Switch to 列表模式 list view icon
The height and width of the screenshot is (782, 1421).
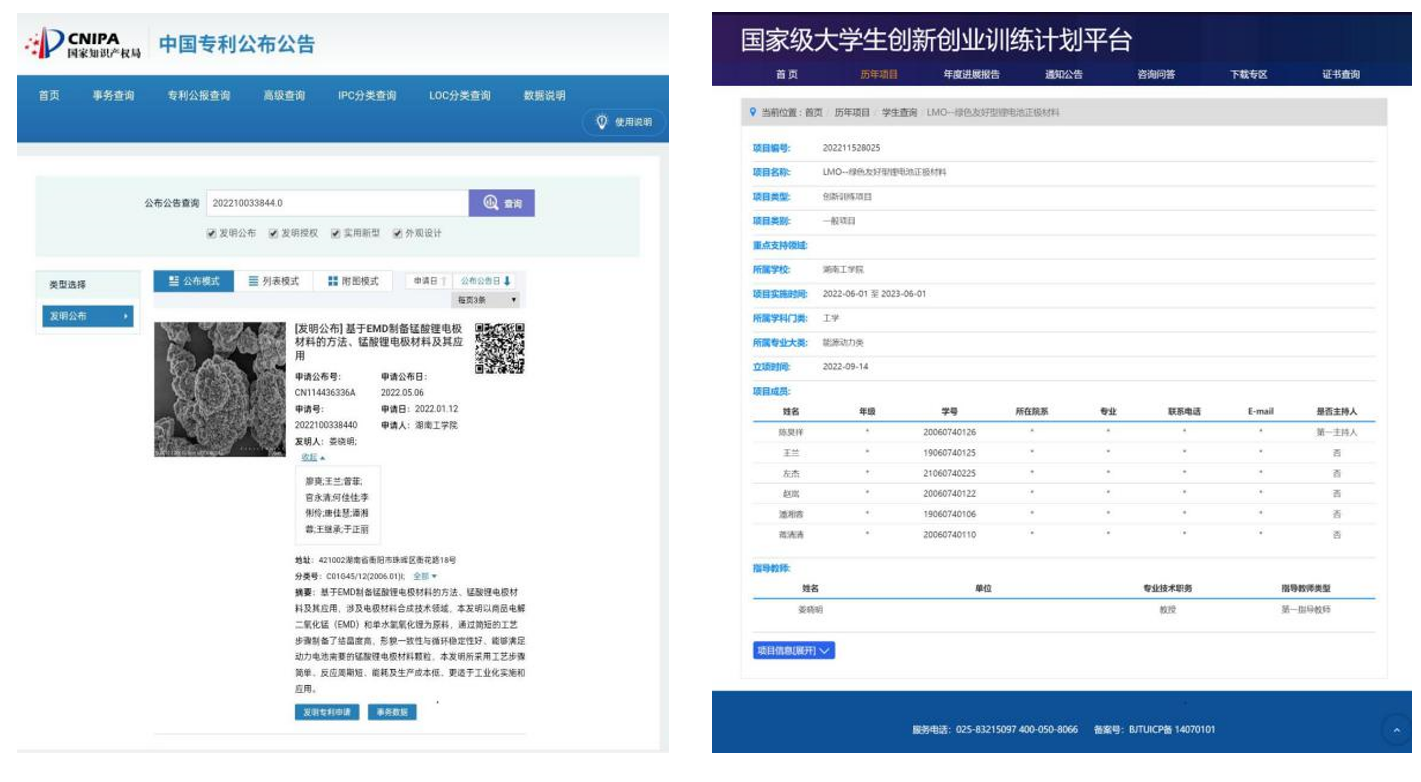point(254,282)
